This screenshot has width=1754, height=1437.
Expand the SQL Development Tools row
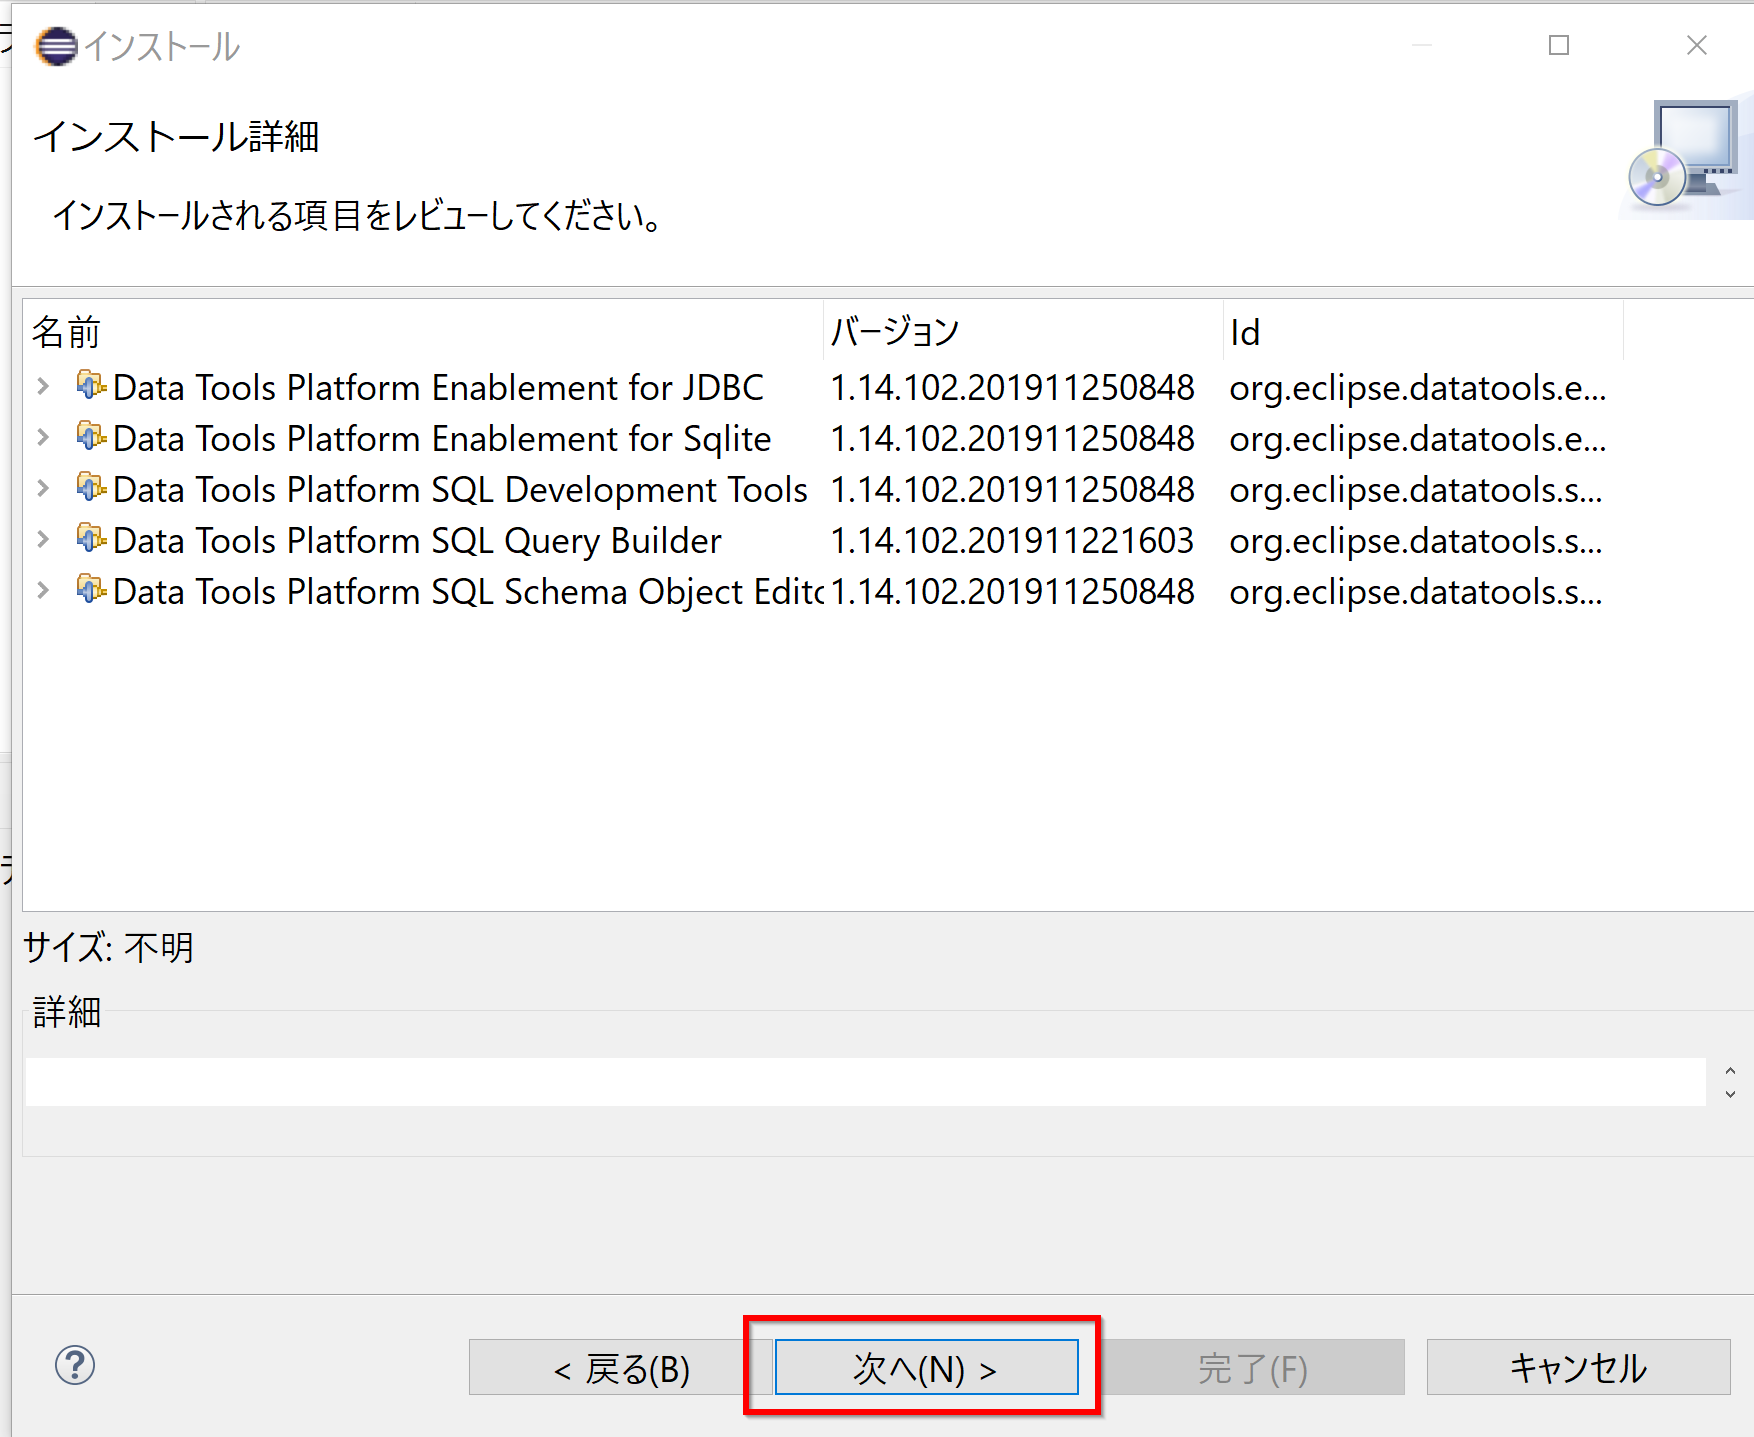click(x=43, y=488)
